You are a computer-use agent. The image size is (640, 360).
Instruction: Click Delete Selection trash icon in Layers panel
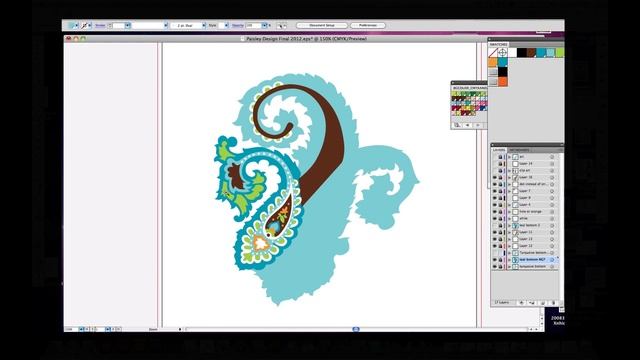(553, 303)
